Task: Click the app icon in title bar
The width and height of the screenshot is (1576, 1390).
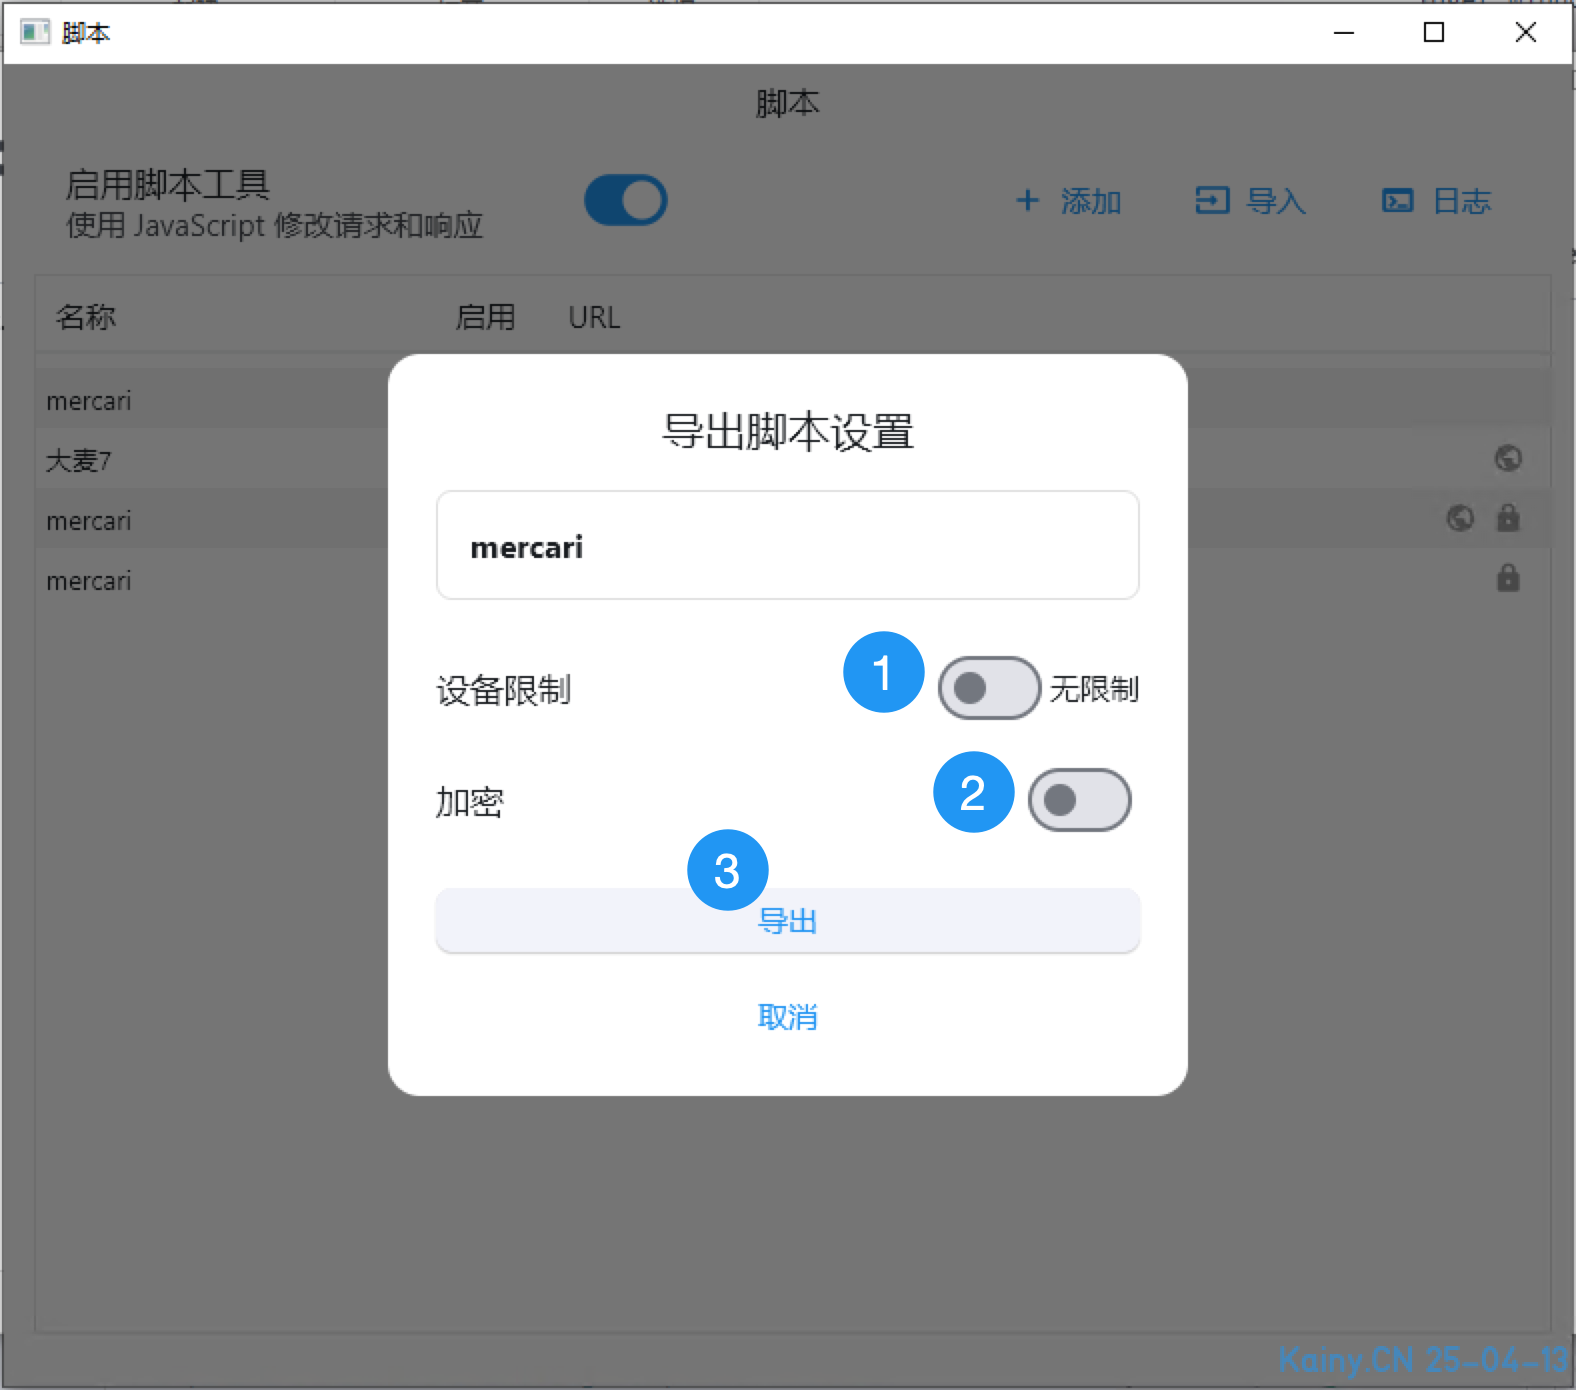Action: point(35,33)
